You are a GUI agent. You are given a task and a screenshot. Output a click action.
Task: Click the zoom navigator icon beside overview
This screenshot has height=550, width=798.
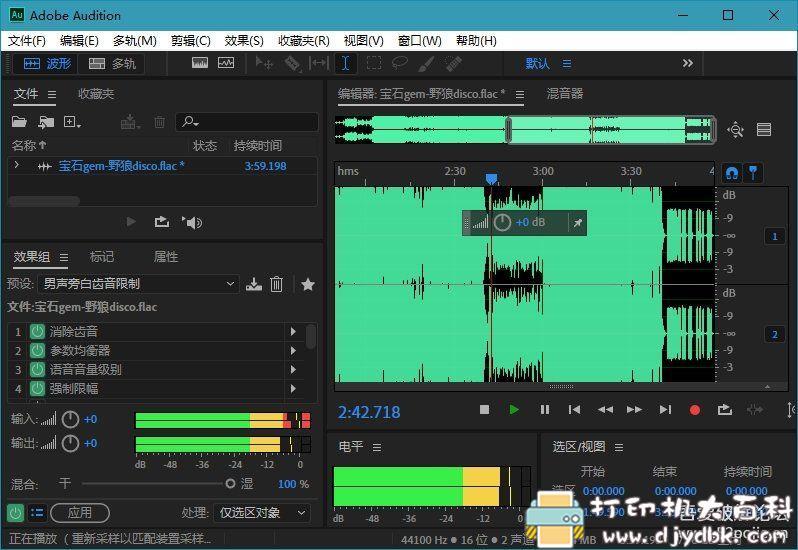(x=736, y=130)
